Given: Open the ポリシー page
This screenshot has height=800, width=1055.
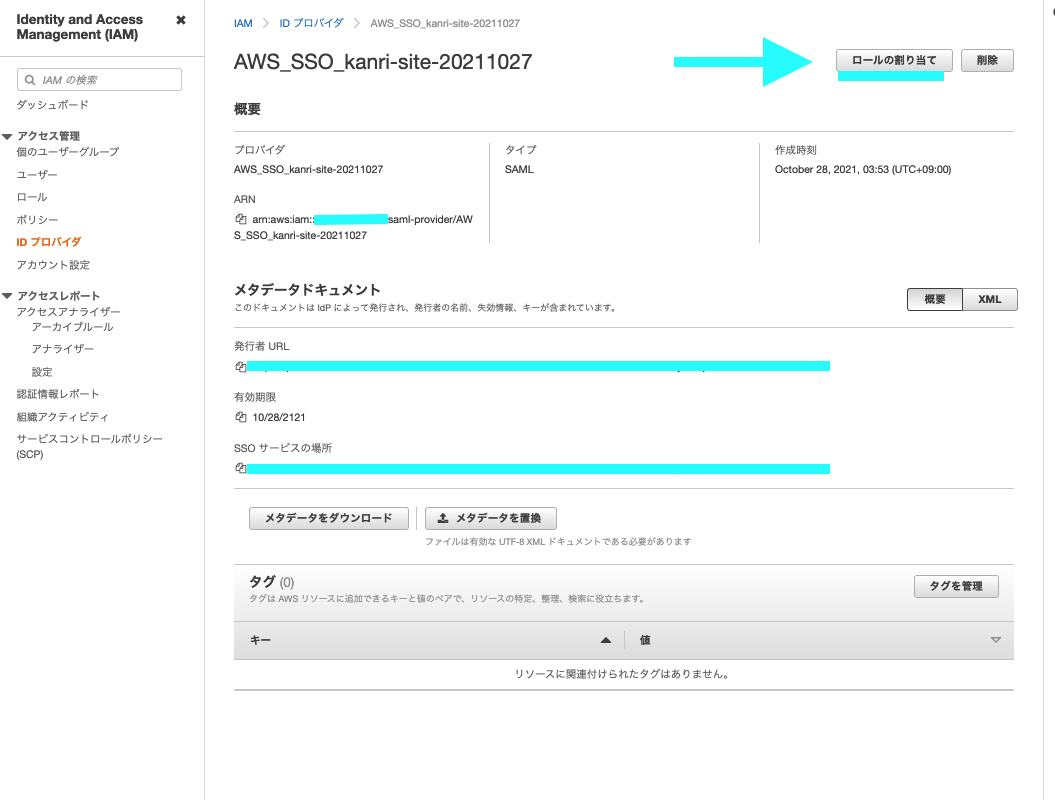Looking at the screenshot, I should pos(37,219).
